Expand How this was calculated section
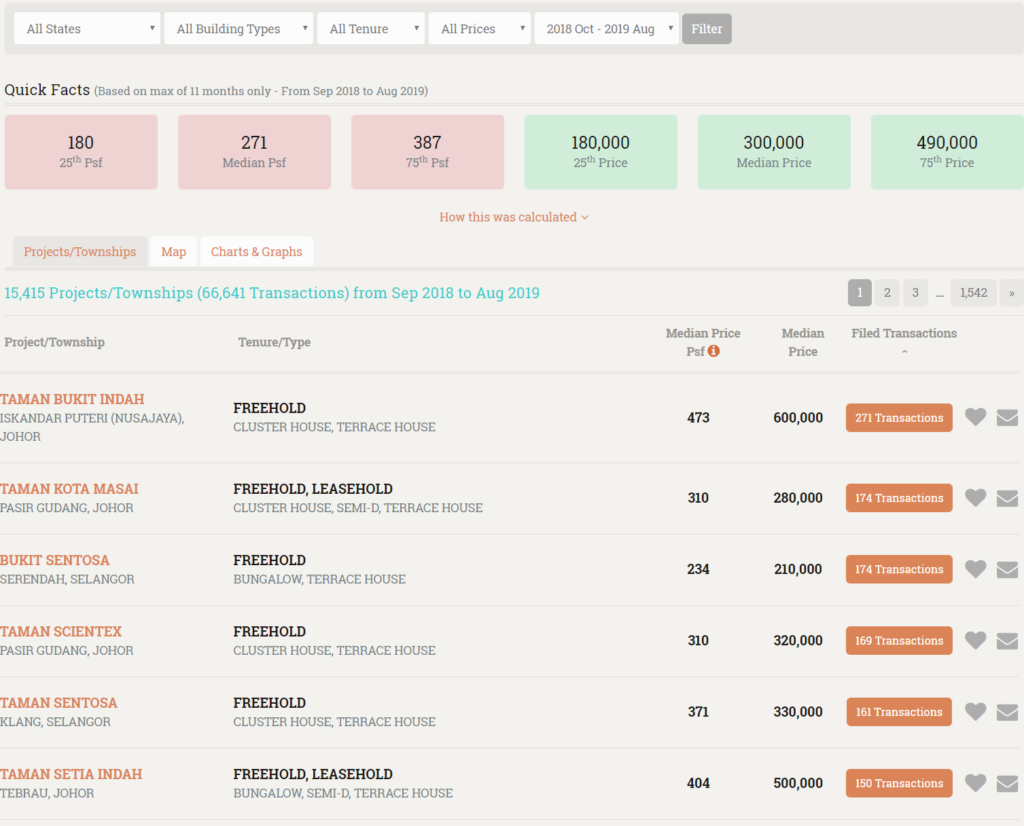 point(514,217)
